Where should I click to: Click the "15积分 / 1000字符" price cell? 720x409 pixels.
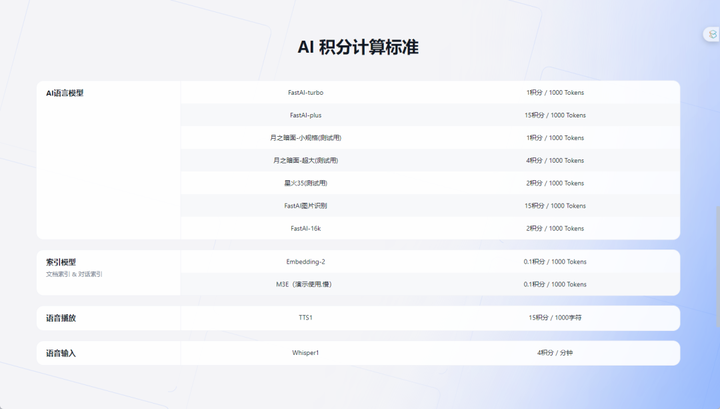click(555, 317)
